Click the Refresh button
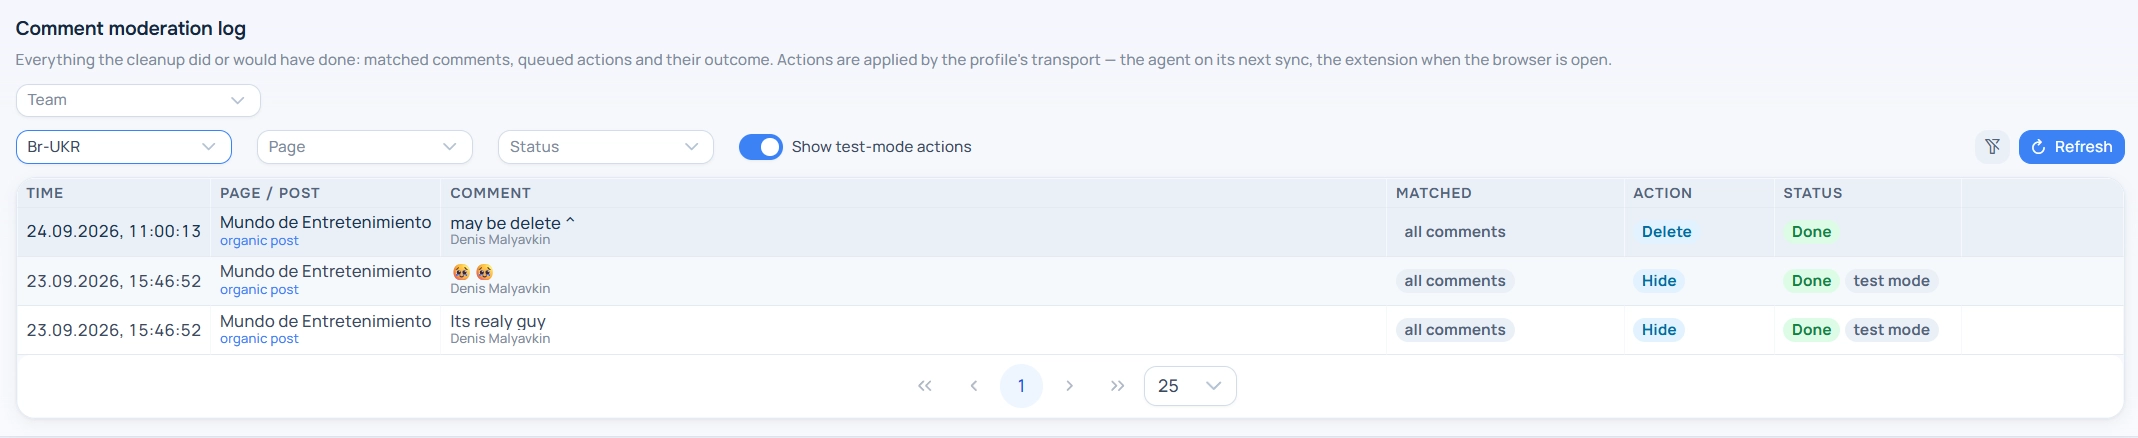Screen dimensions: 2138x438 (x=2071, y=147)
